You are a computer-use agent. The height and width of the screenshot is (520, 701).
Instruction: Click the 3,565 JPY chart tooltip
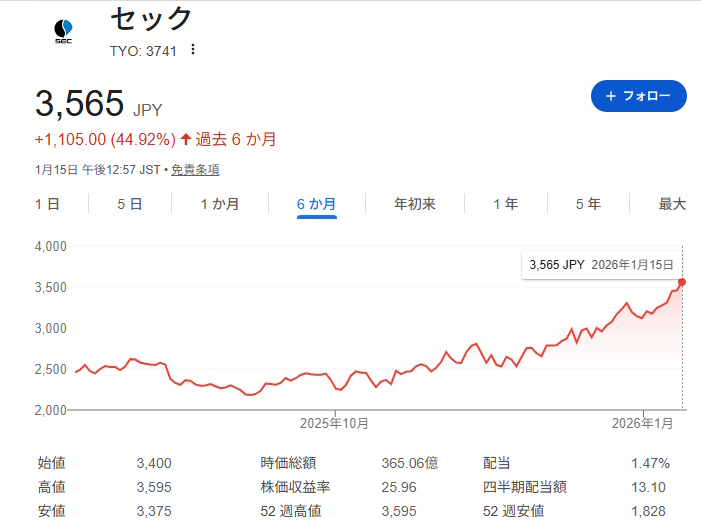tap(601, 265)
